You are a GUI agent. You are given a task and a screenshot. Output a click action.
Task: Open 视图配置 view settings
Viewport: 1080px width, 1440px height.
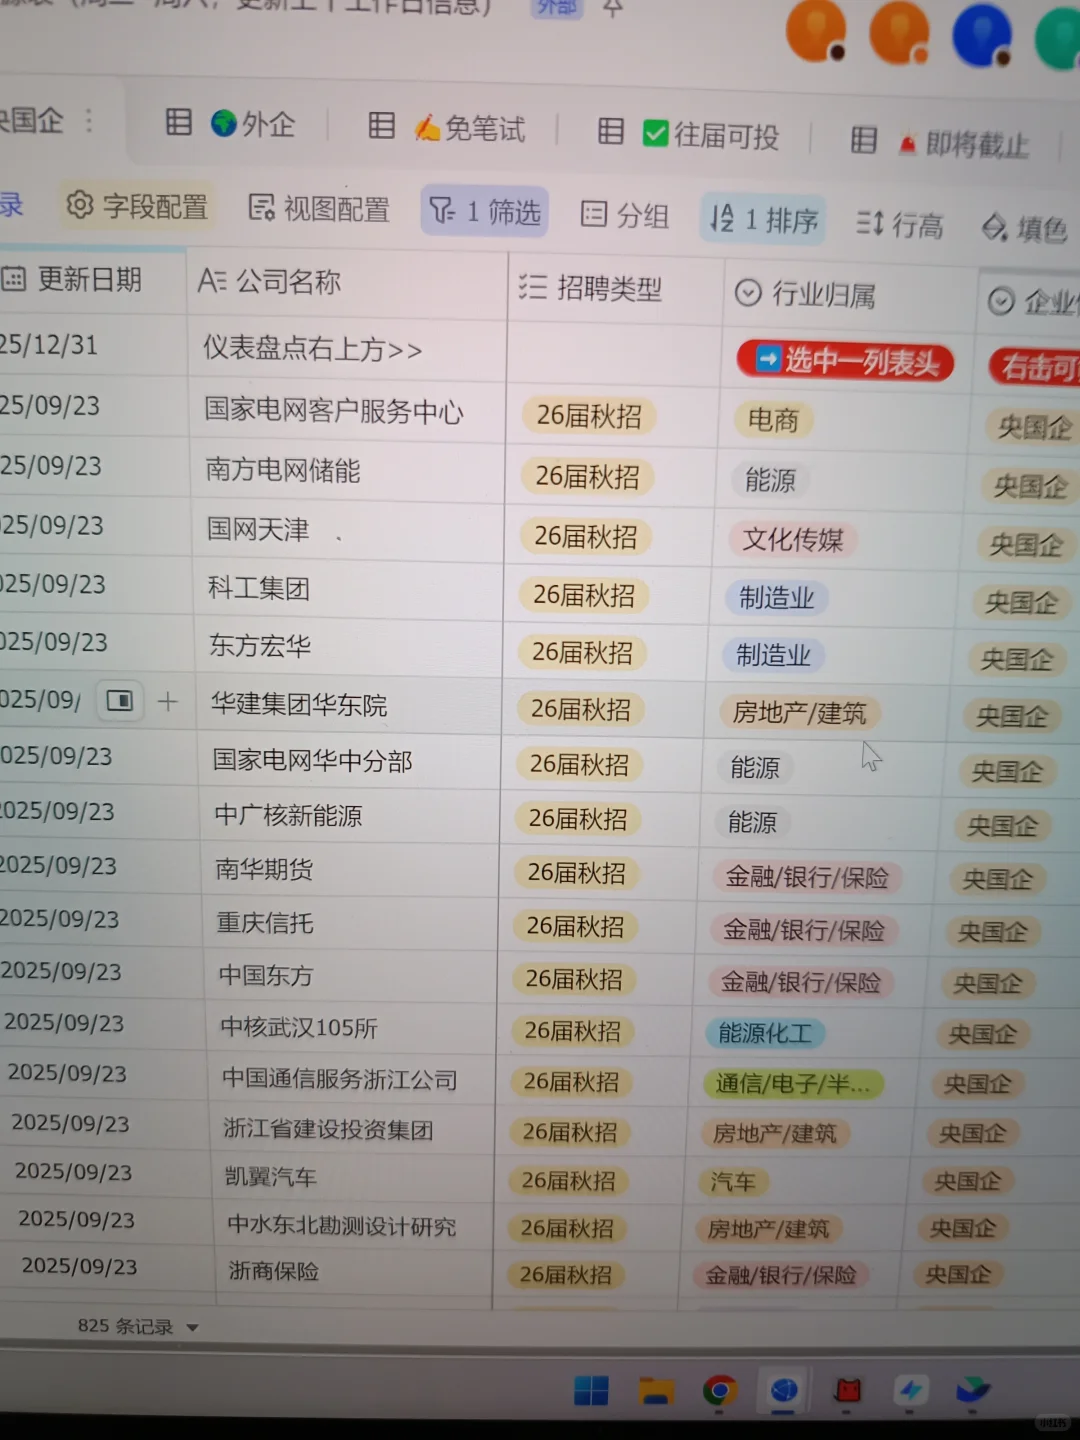[x=319, y=208]
